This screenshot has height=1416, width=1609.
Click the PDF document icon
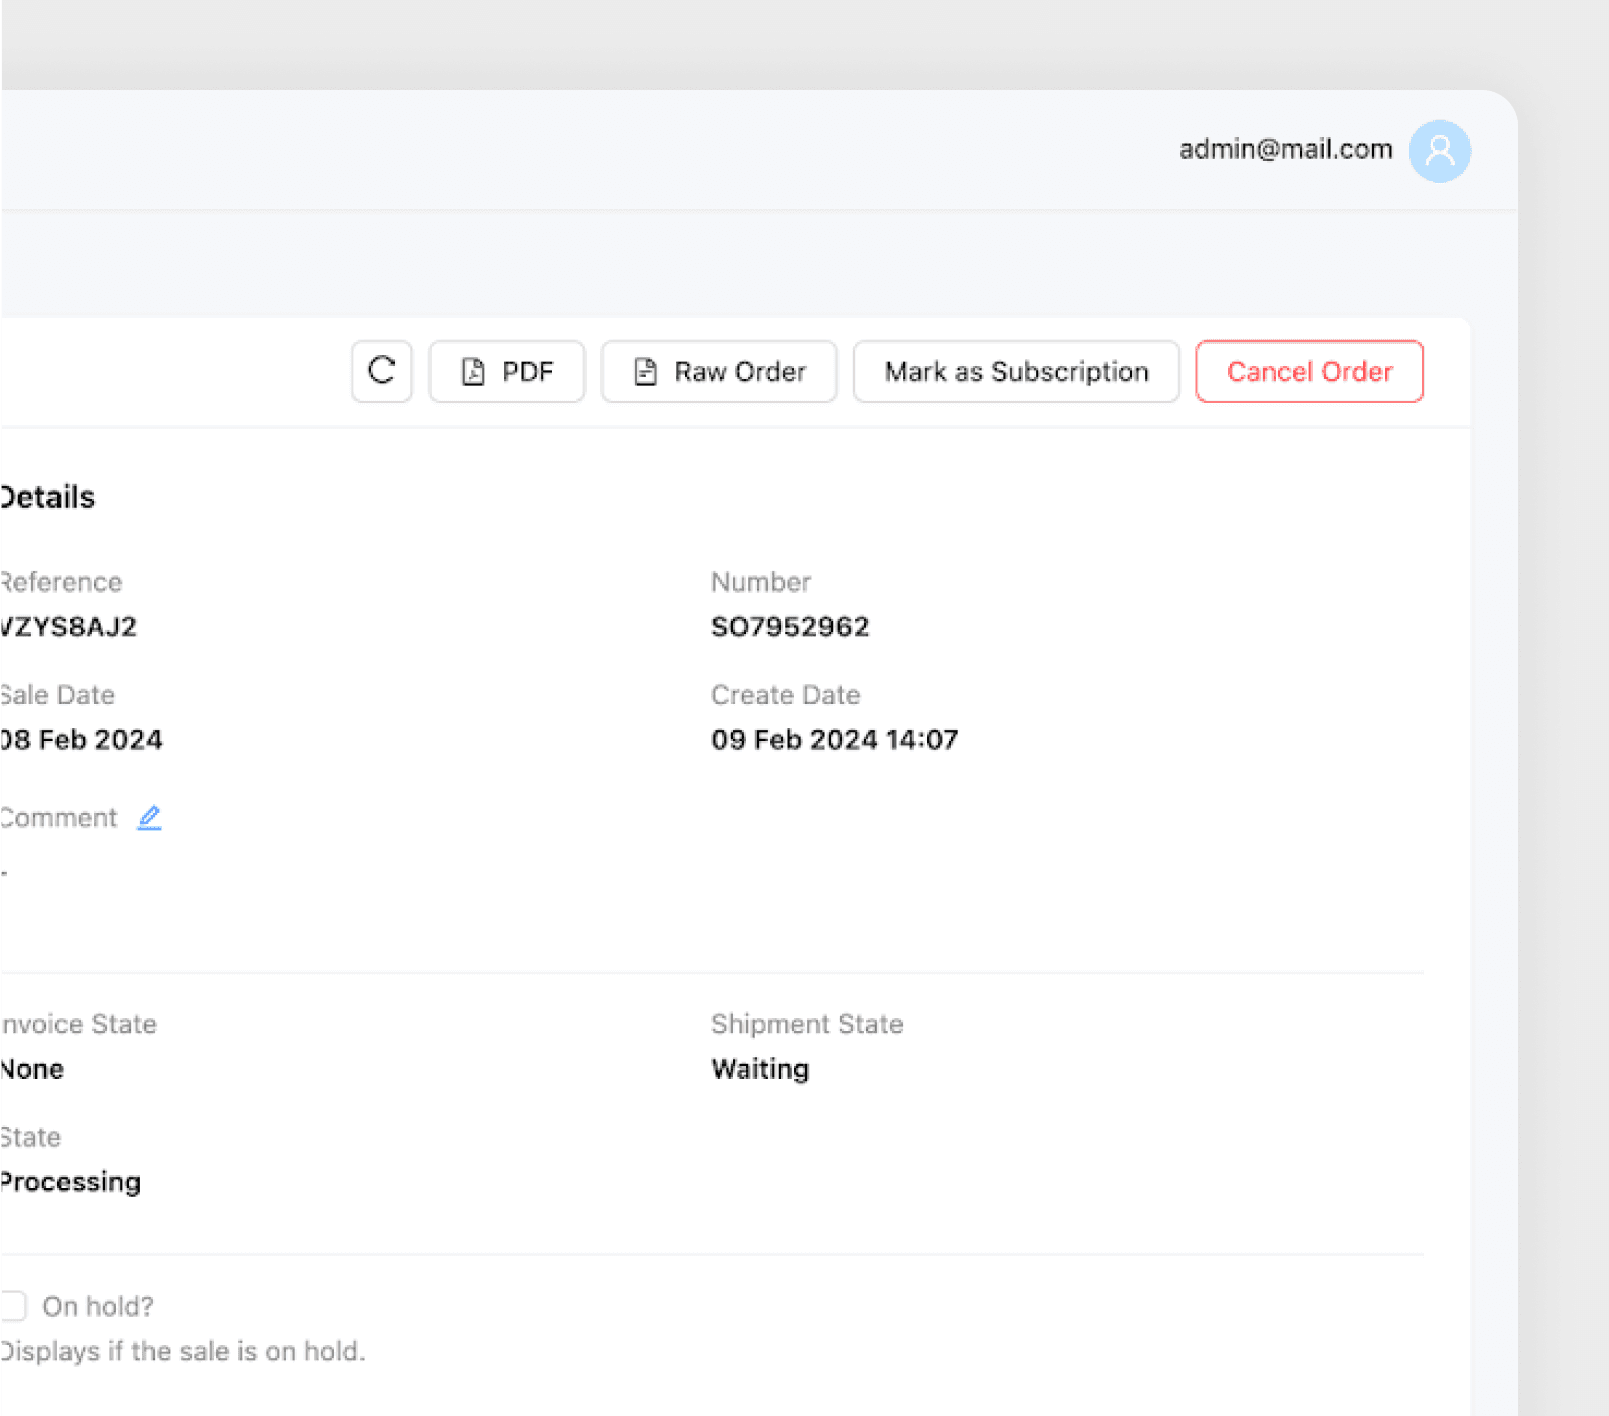474,370
